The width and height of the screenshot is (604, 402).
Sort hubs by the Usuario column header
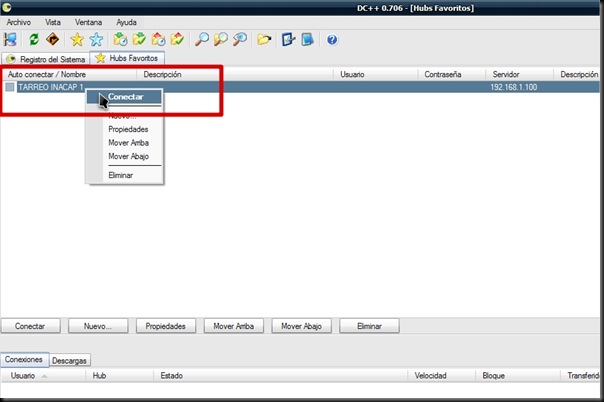tap(375, 74)
